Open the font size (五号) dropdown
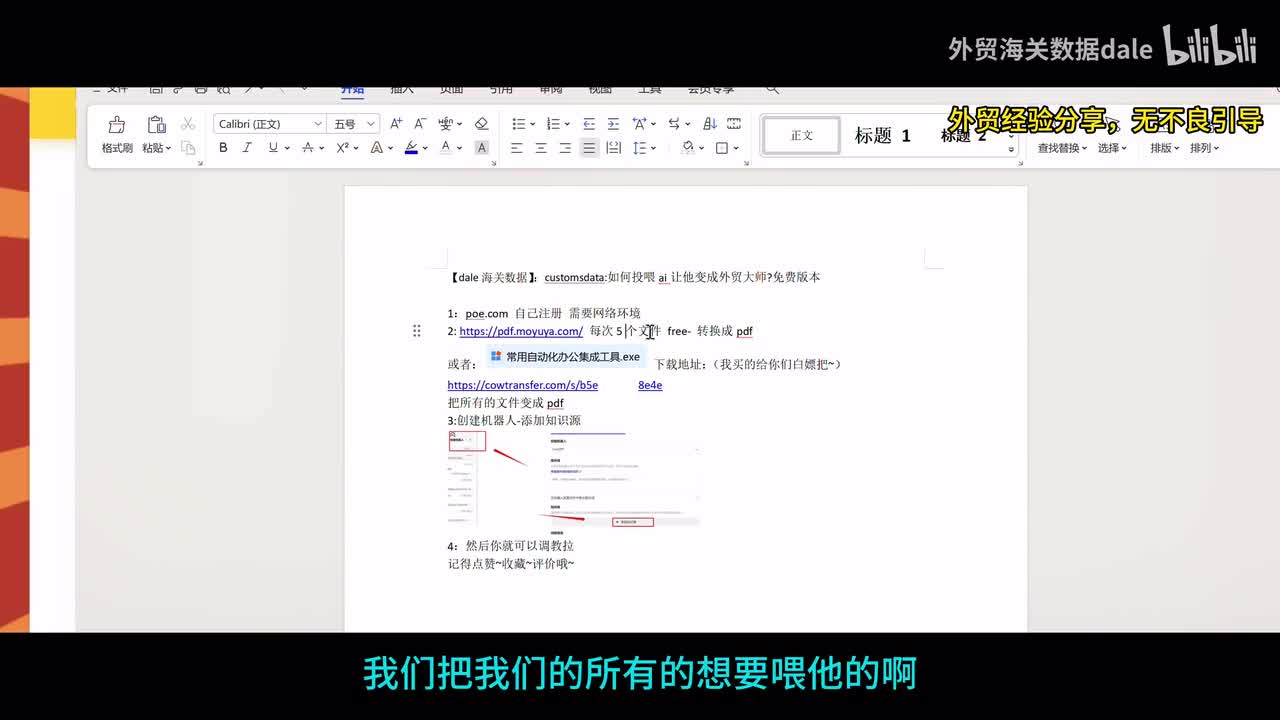The height and width of the screenshot is (720, 1280). [370, 124]
